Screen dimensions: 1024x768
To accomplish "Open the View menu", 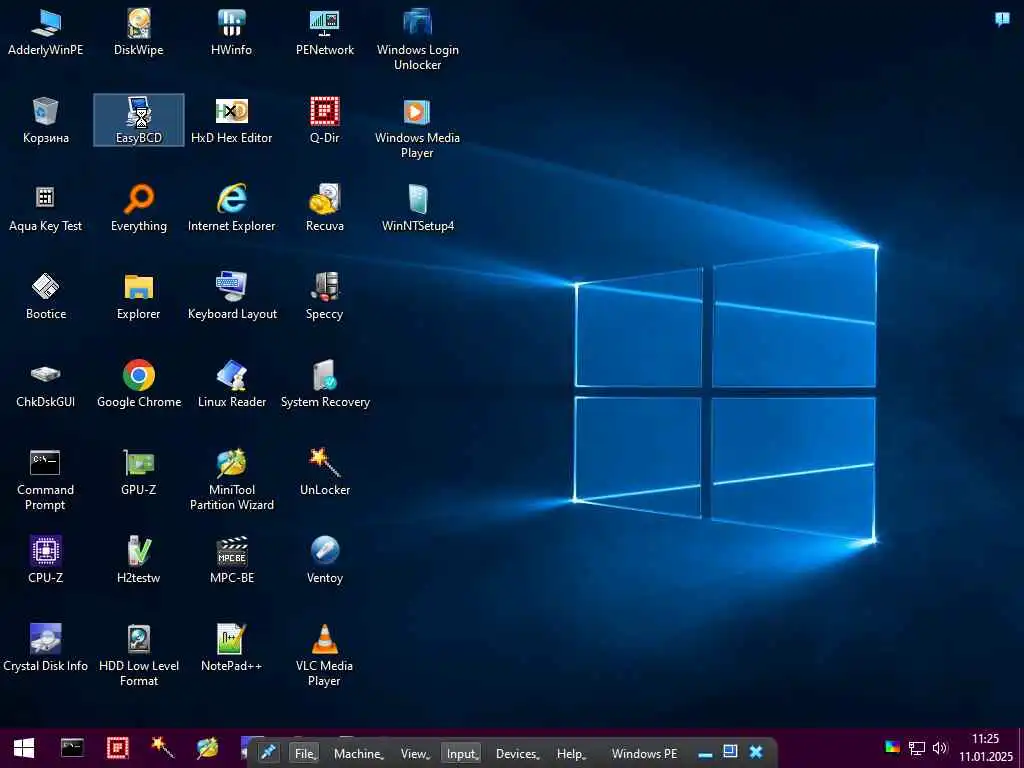I will click(x=415, y=754).
